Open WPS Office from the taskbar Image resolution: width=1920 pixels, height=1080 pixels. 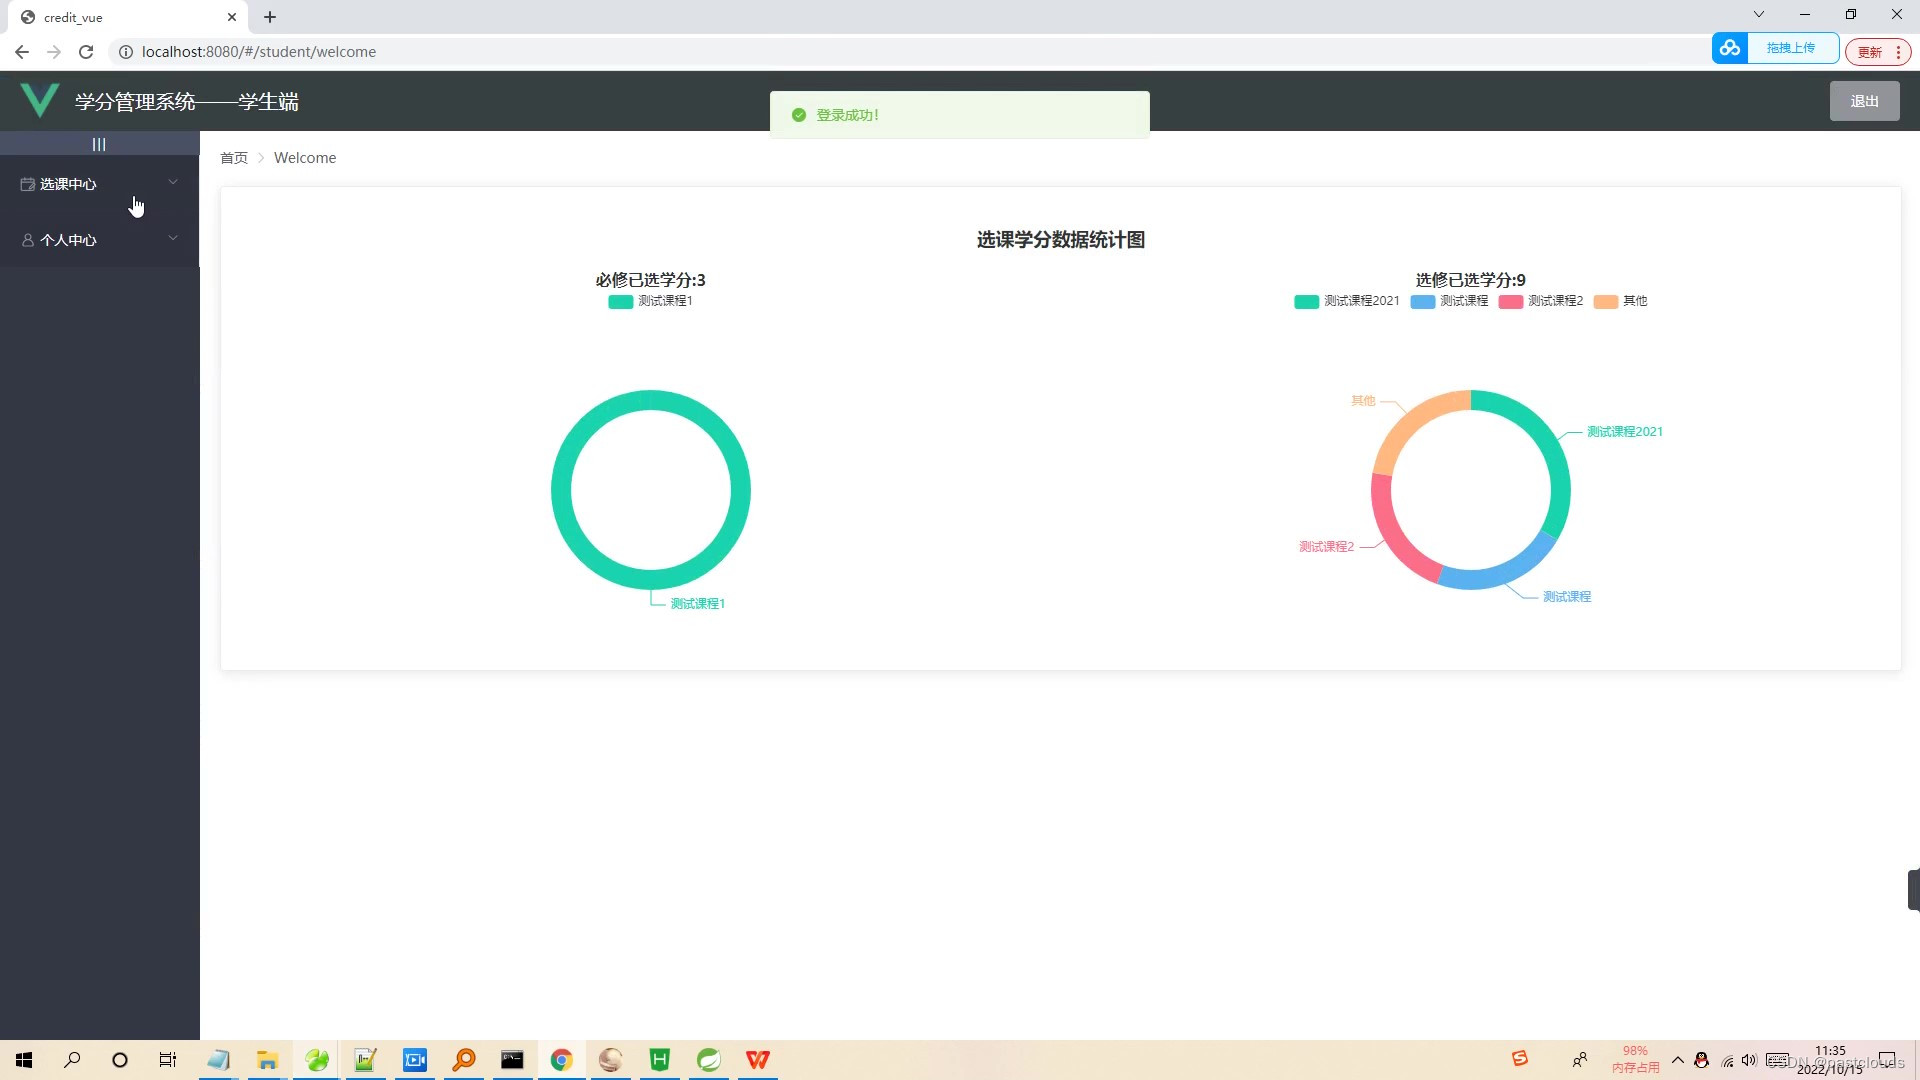(757, 1059)
